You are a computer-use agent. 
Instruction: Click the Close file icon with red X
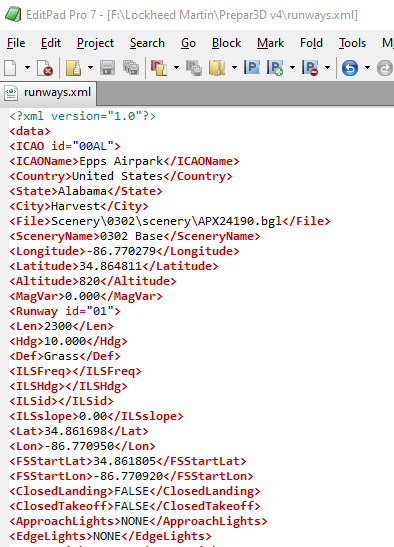click(x=45, y=68)
